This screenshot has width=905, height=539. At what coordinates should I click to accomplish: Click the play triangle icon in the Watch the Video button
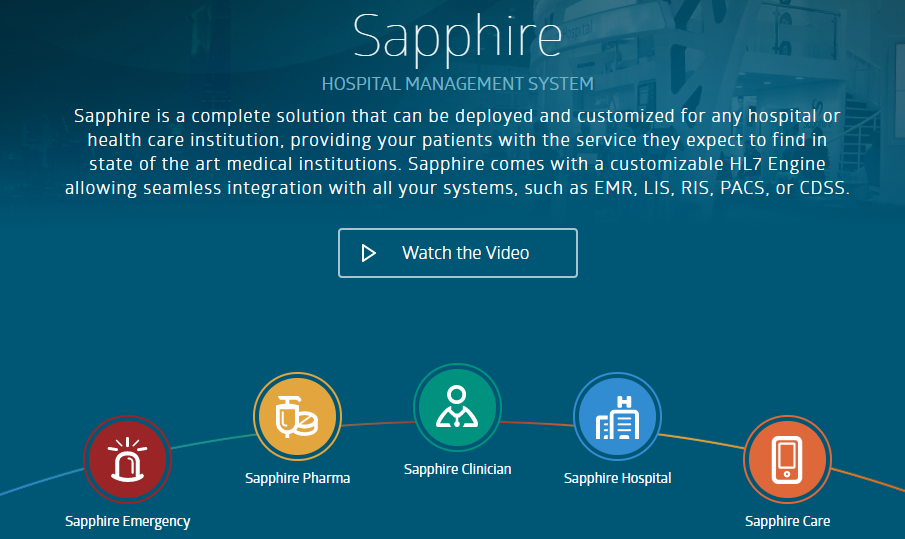[x=369, y=253]
